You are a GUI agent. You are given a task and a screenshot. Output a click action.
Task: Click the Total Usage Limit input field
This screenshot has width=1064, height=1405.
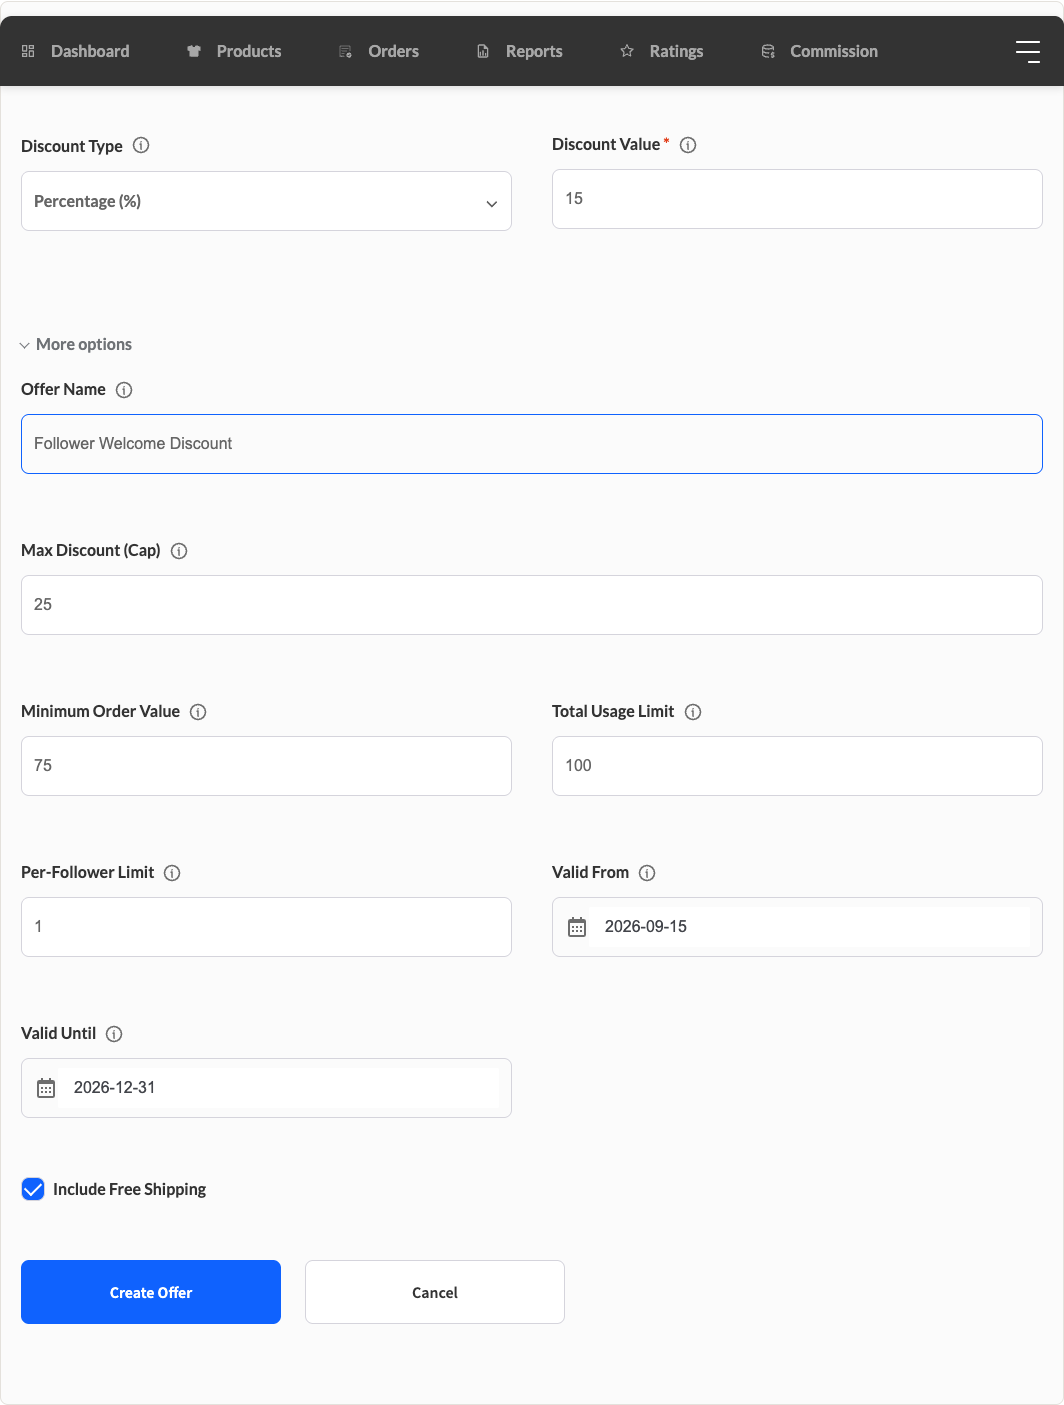797,766
